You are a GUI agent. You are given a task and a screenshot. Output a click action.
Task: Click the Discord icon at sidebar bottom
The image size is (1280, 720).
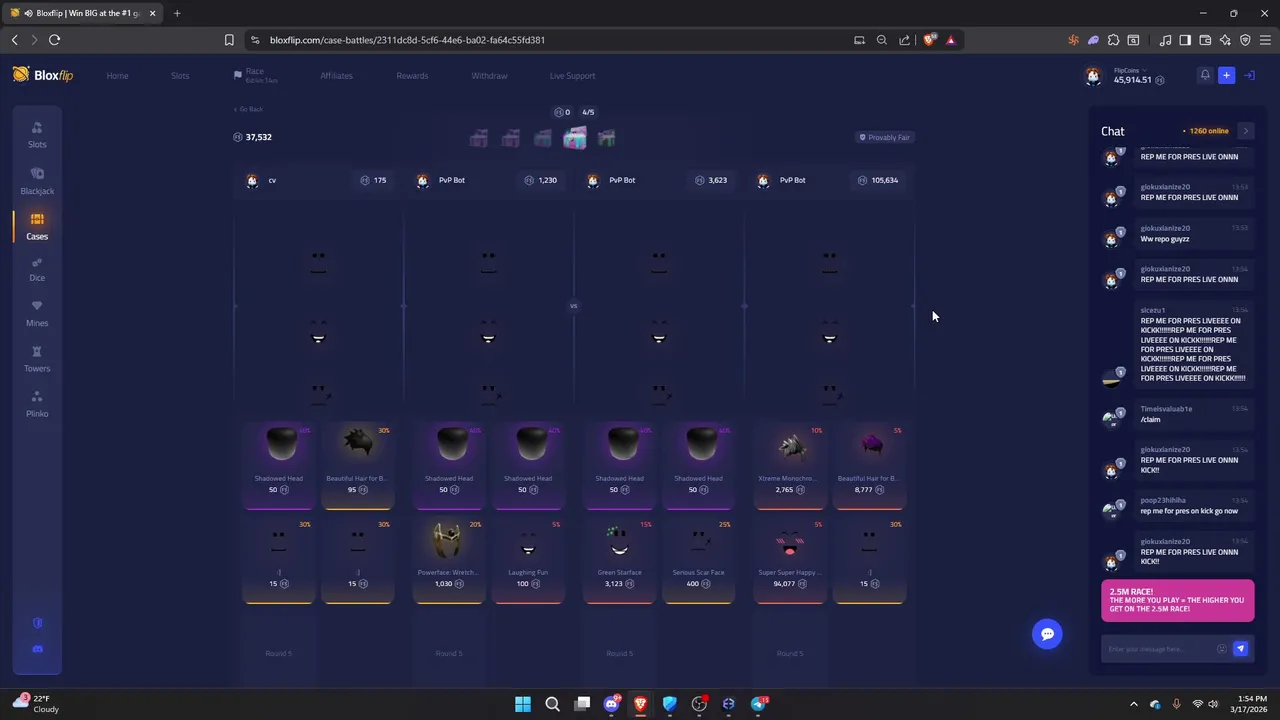38,649
